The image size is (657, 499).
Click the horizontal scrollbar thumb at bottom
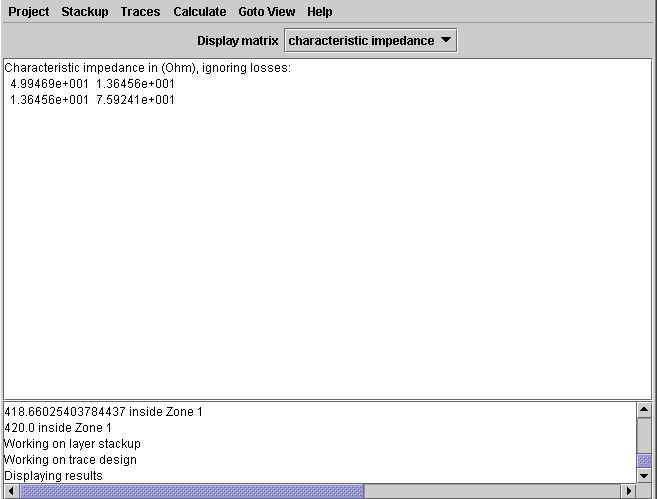(192, 491)
